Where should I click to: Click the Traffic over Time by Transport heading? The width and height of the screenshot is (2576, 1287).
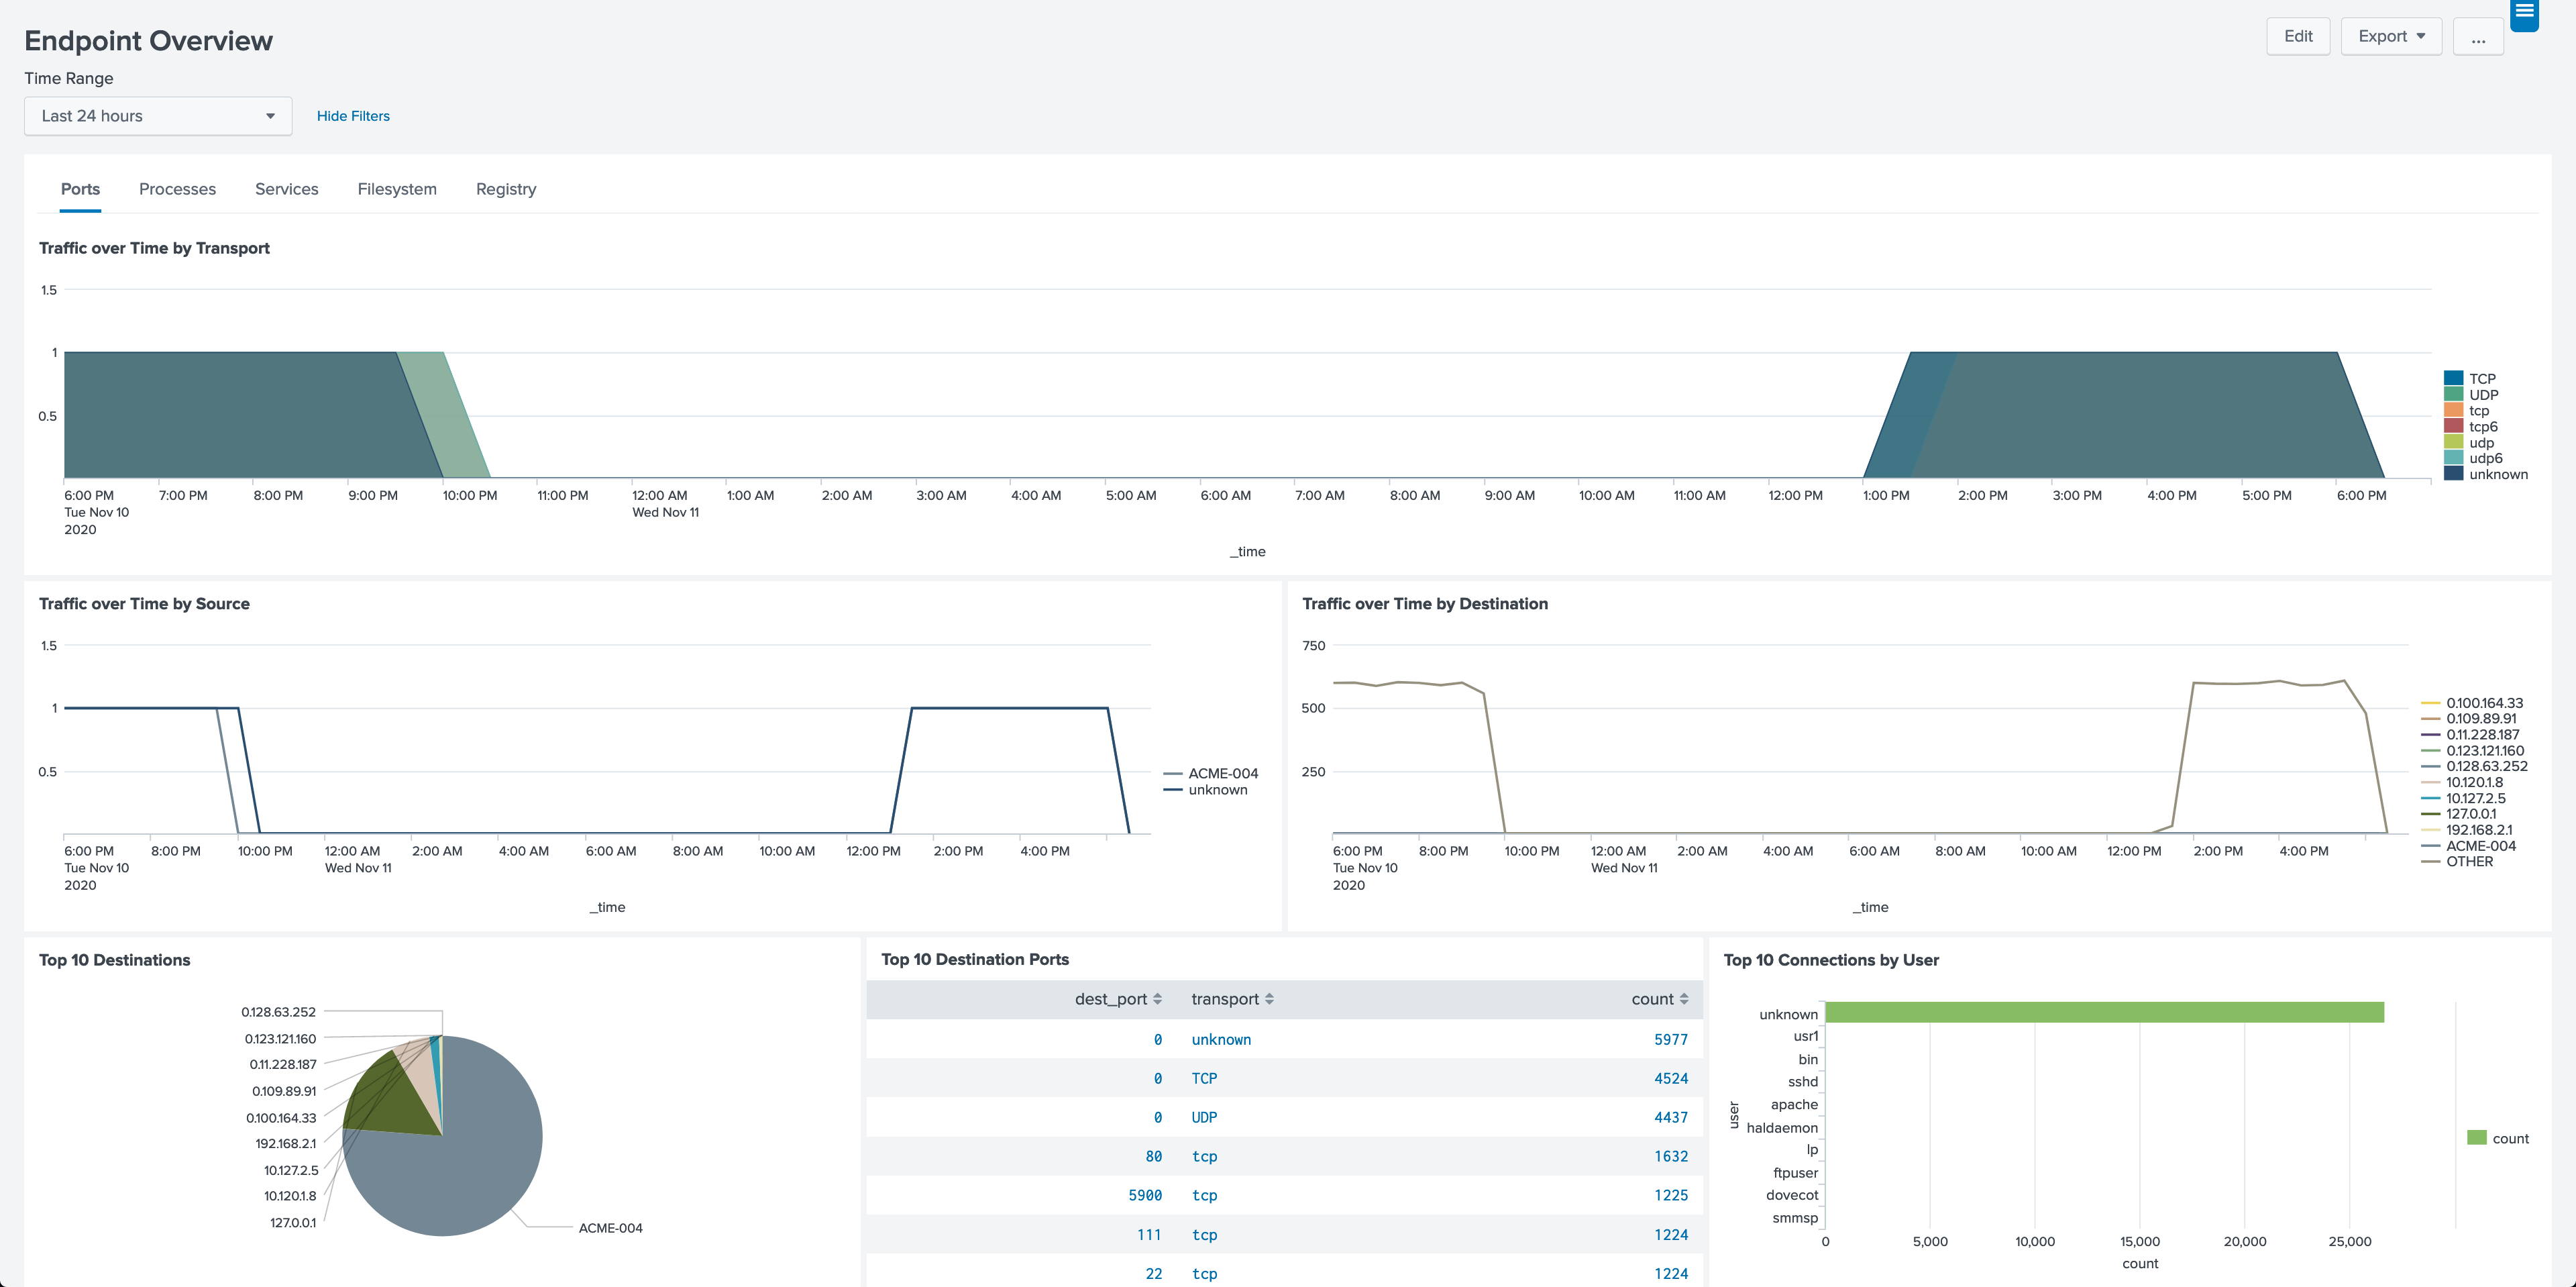click(154, 248)
